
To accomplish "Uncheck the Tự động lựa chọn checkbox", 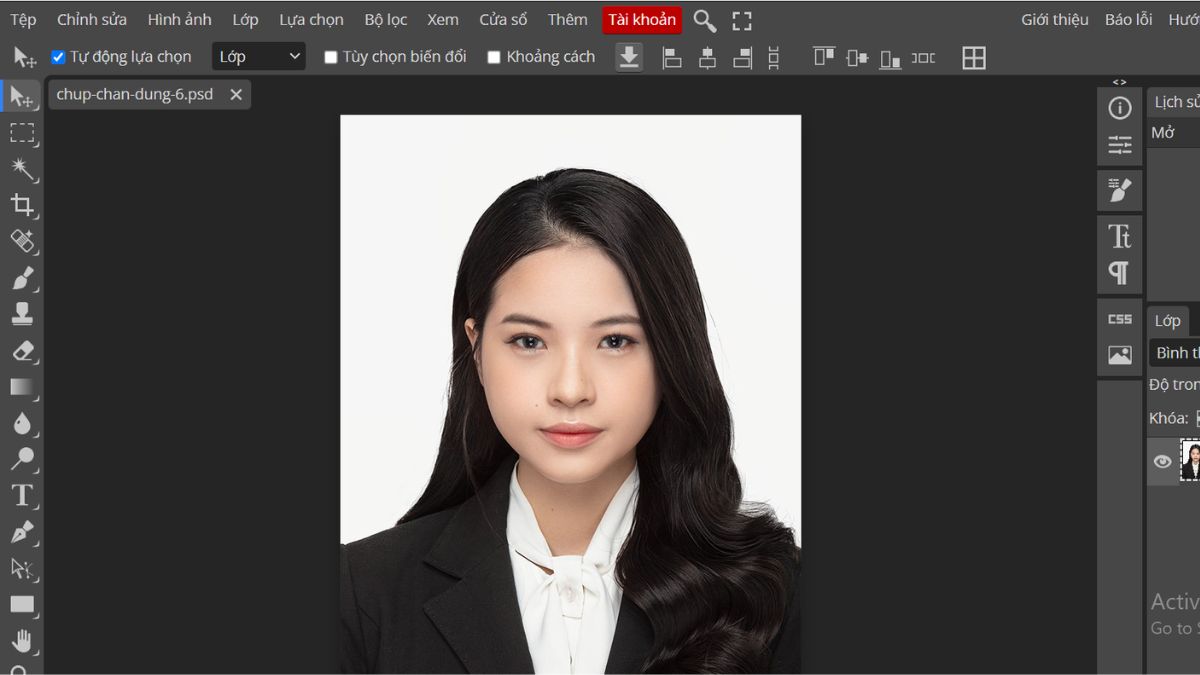I will click(57, 57).
